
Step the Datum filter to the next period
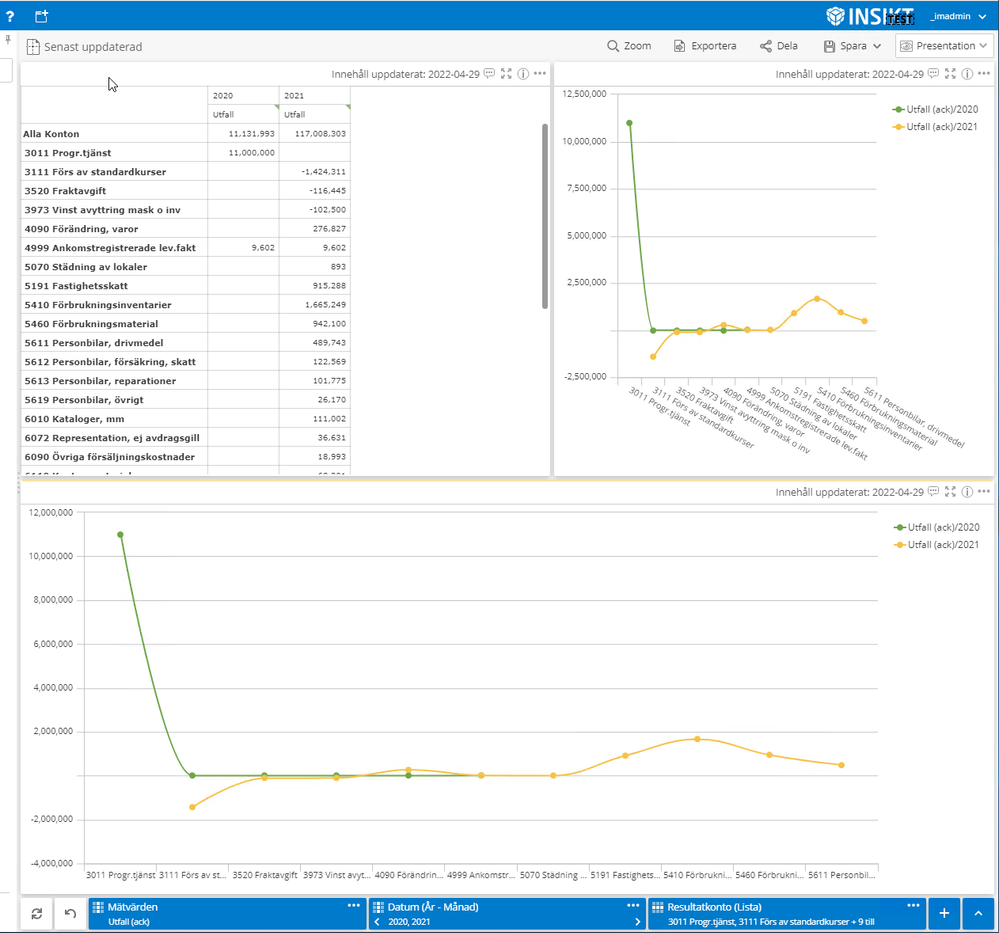point(637,922)
